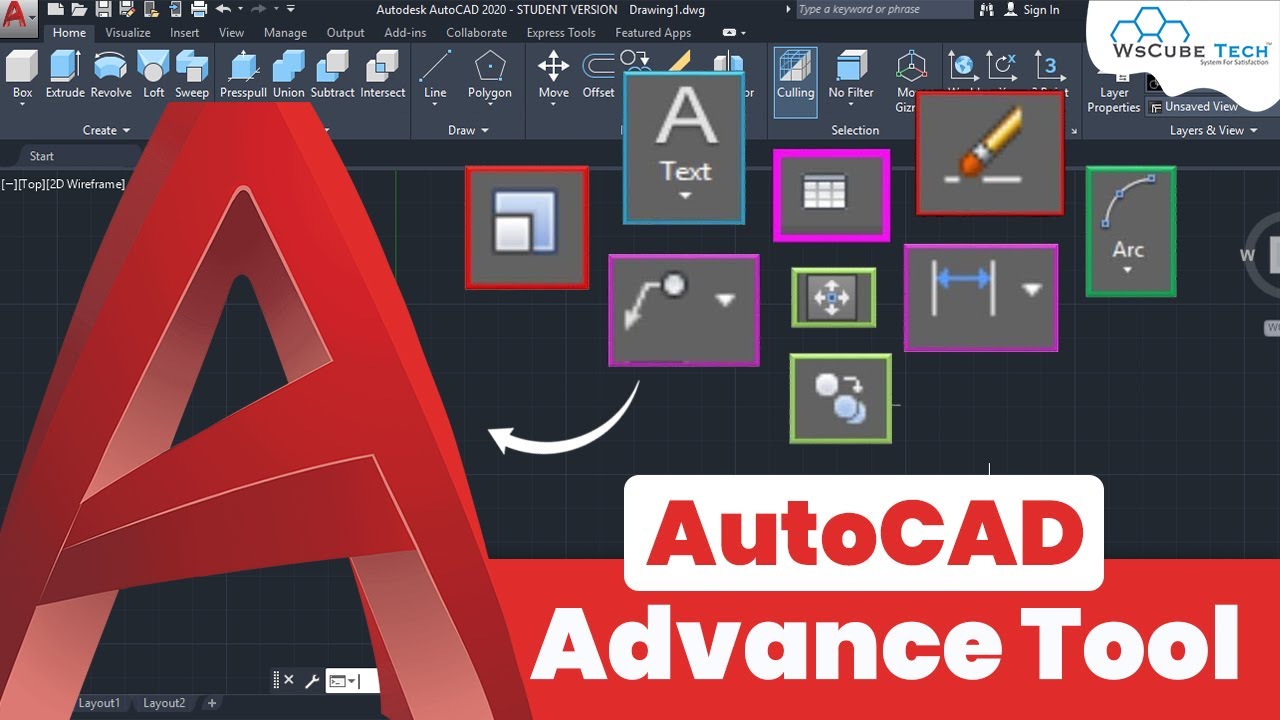Open the Box tool dropdown arrow
This screenshot has height=720, width=1280.
[x=22, y=106]
